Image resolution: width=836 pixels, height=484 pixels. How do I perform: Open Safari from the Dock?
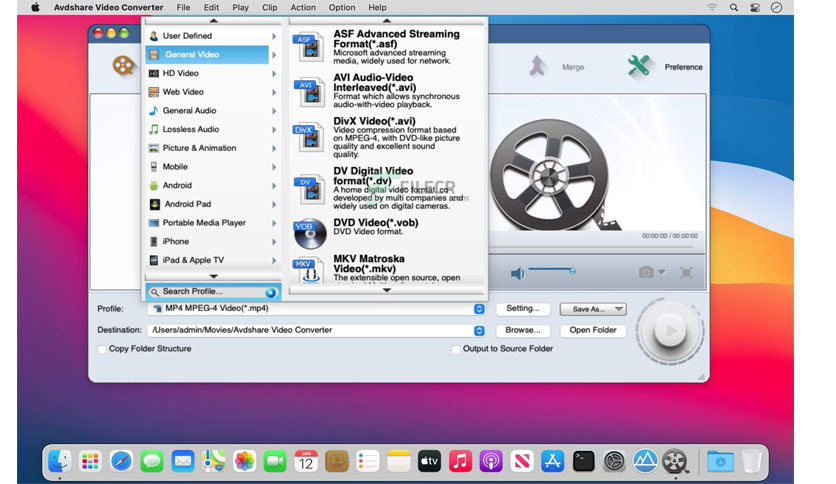pyautogui.click(x=121, y=461)
